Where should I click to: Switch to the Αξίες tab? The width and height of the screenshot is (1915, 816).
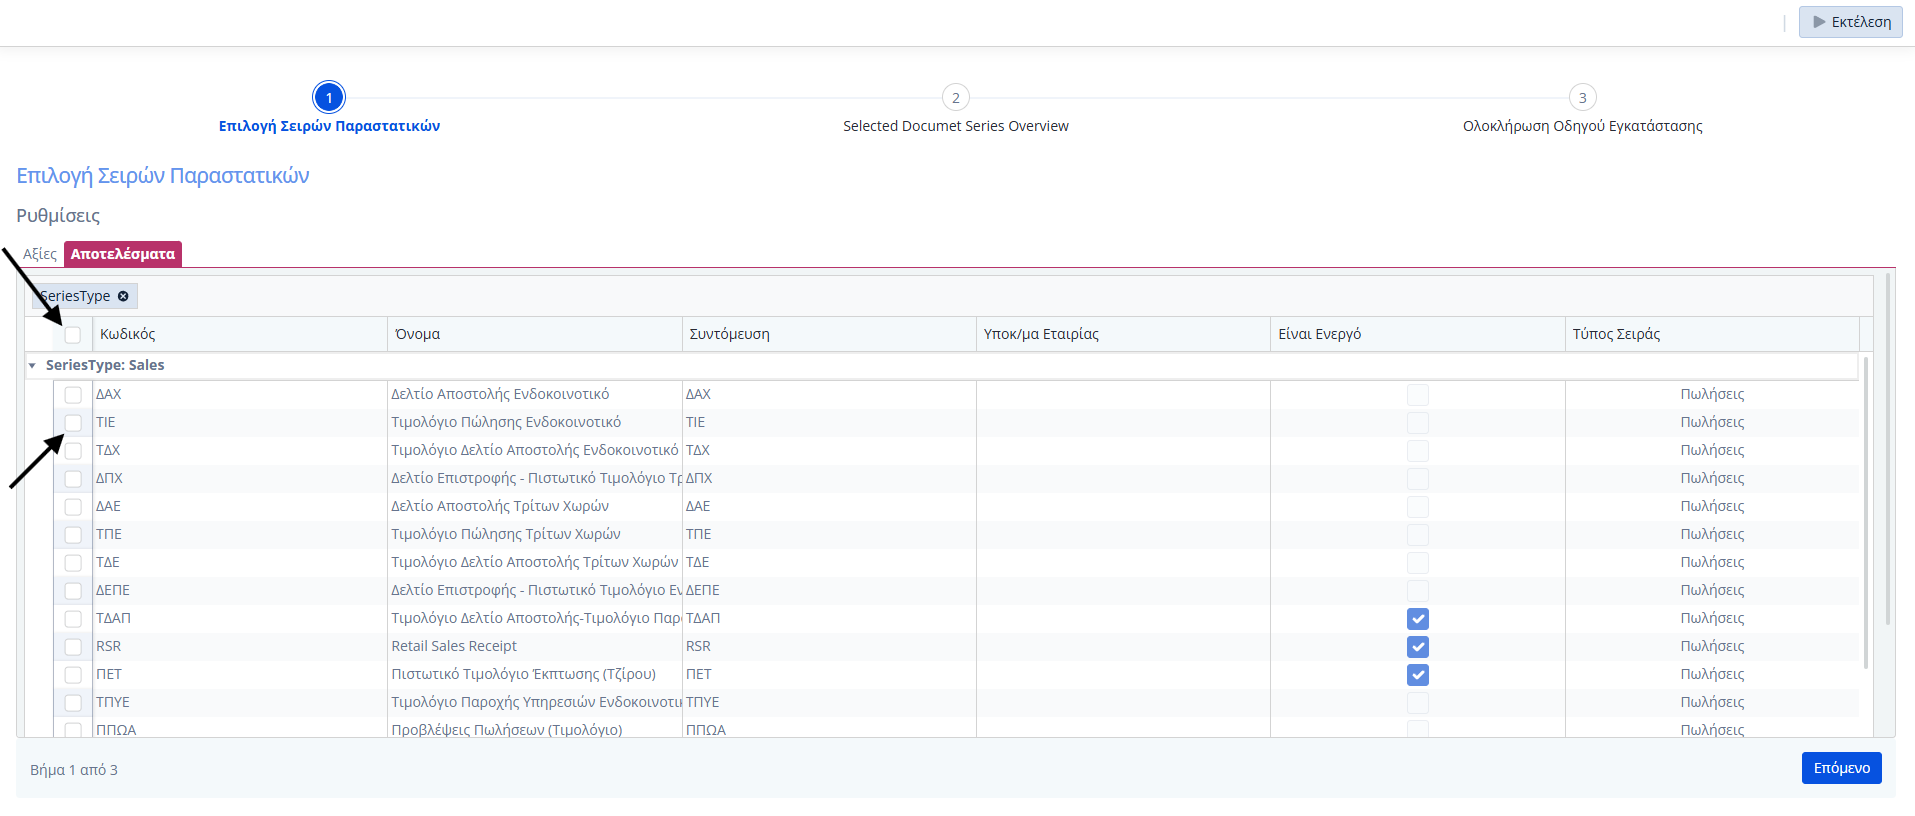40,254
